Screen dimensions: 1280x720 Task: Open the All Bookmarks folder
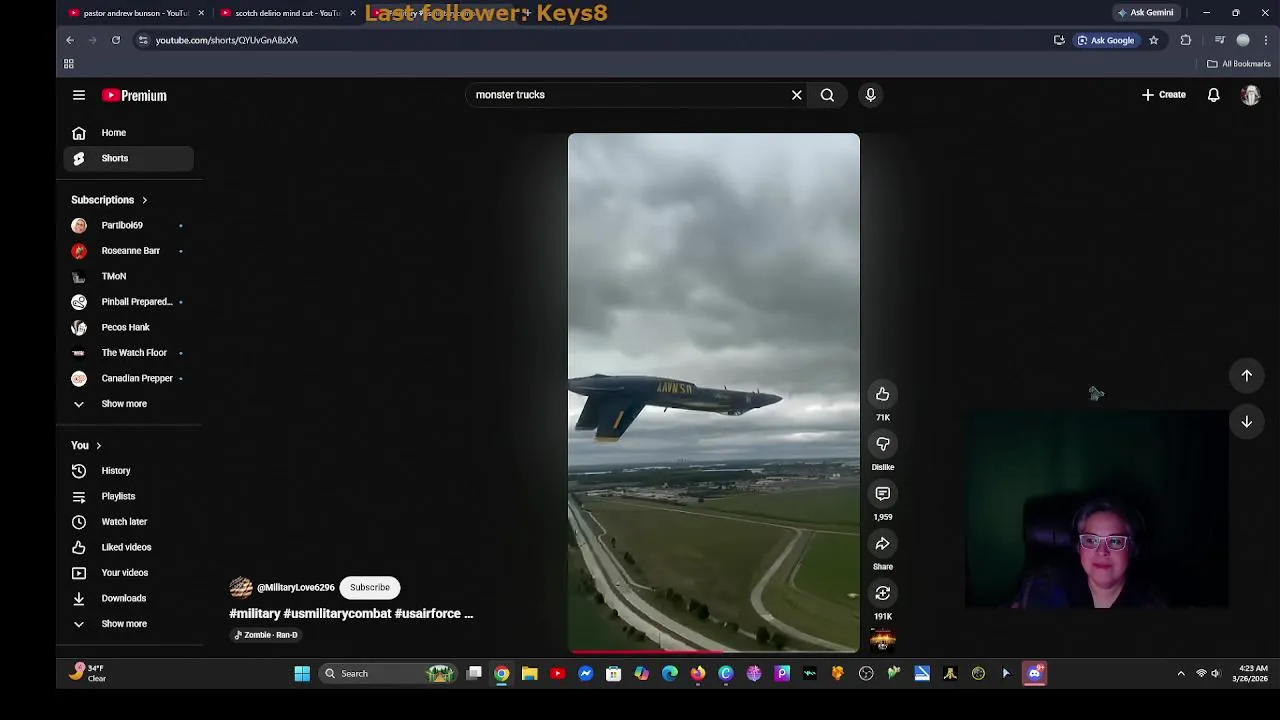(x=1238, y=64)
